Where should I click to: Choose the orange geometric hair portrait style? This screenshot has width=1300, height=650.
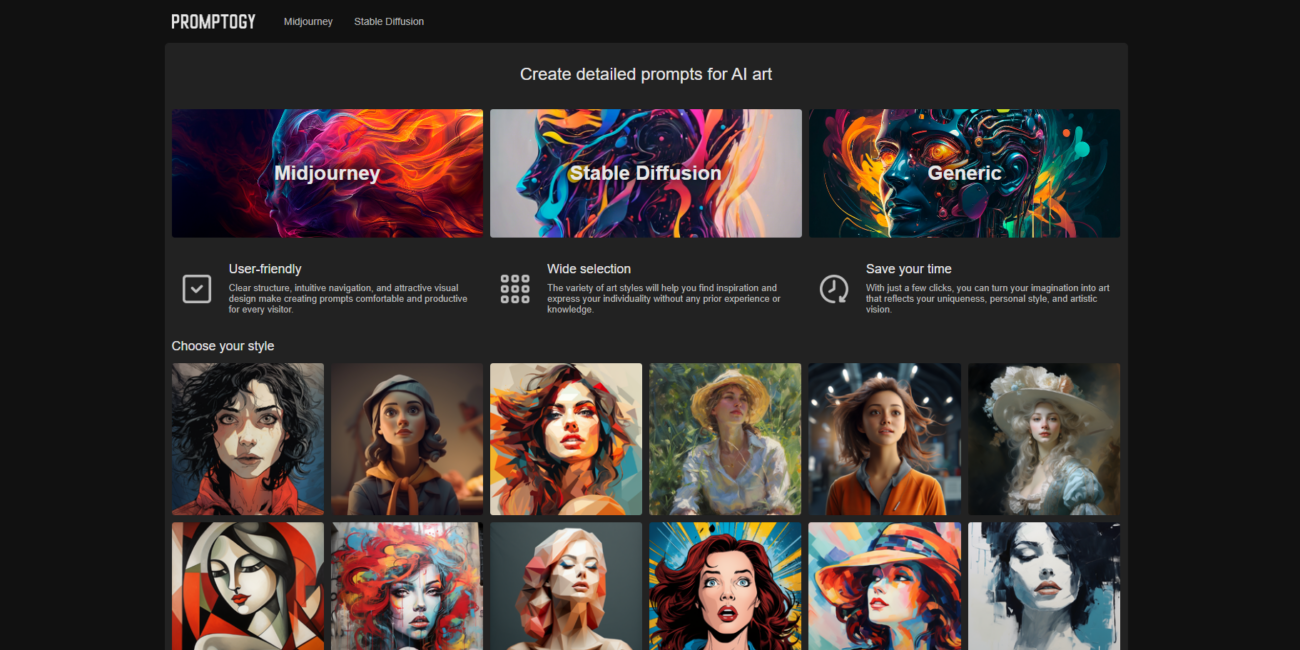tap(566, 439)
